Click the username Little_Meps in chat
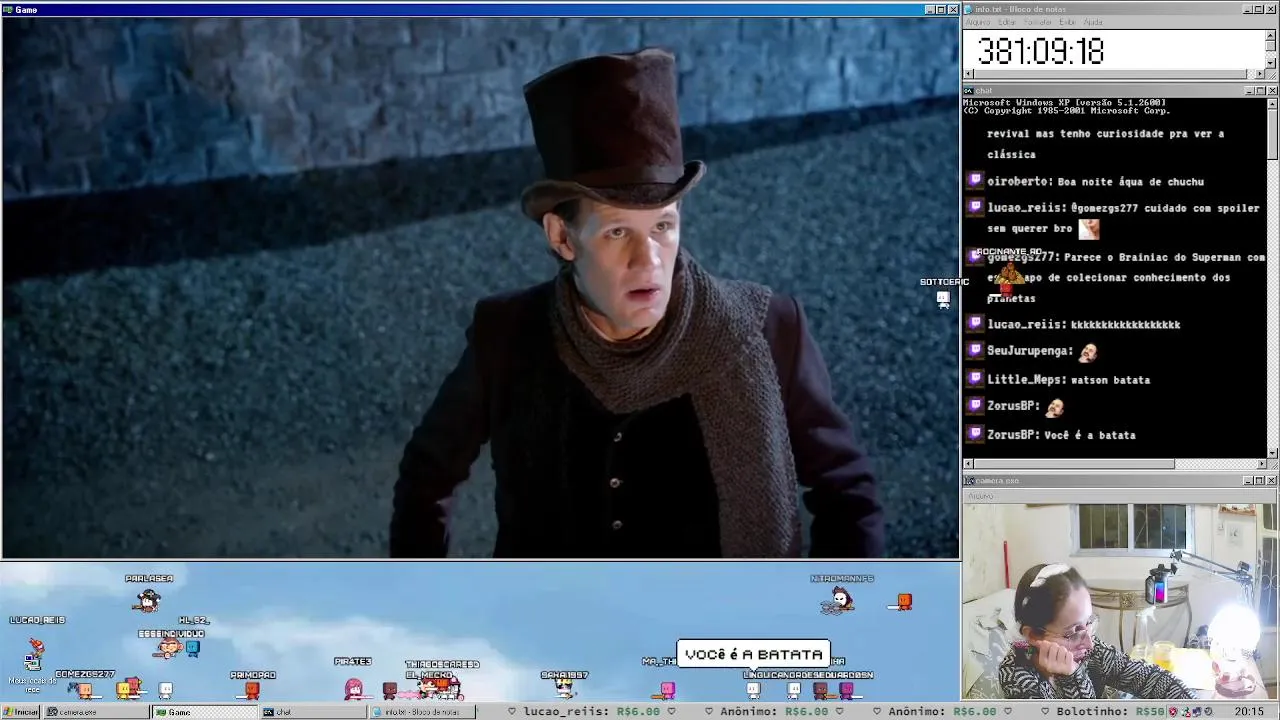 point(1026,379)
